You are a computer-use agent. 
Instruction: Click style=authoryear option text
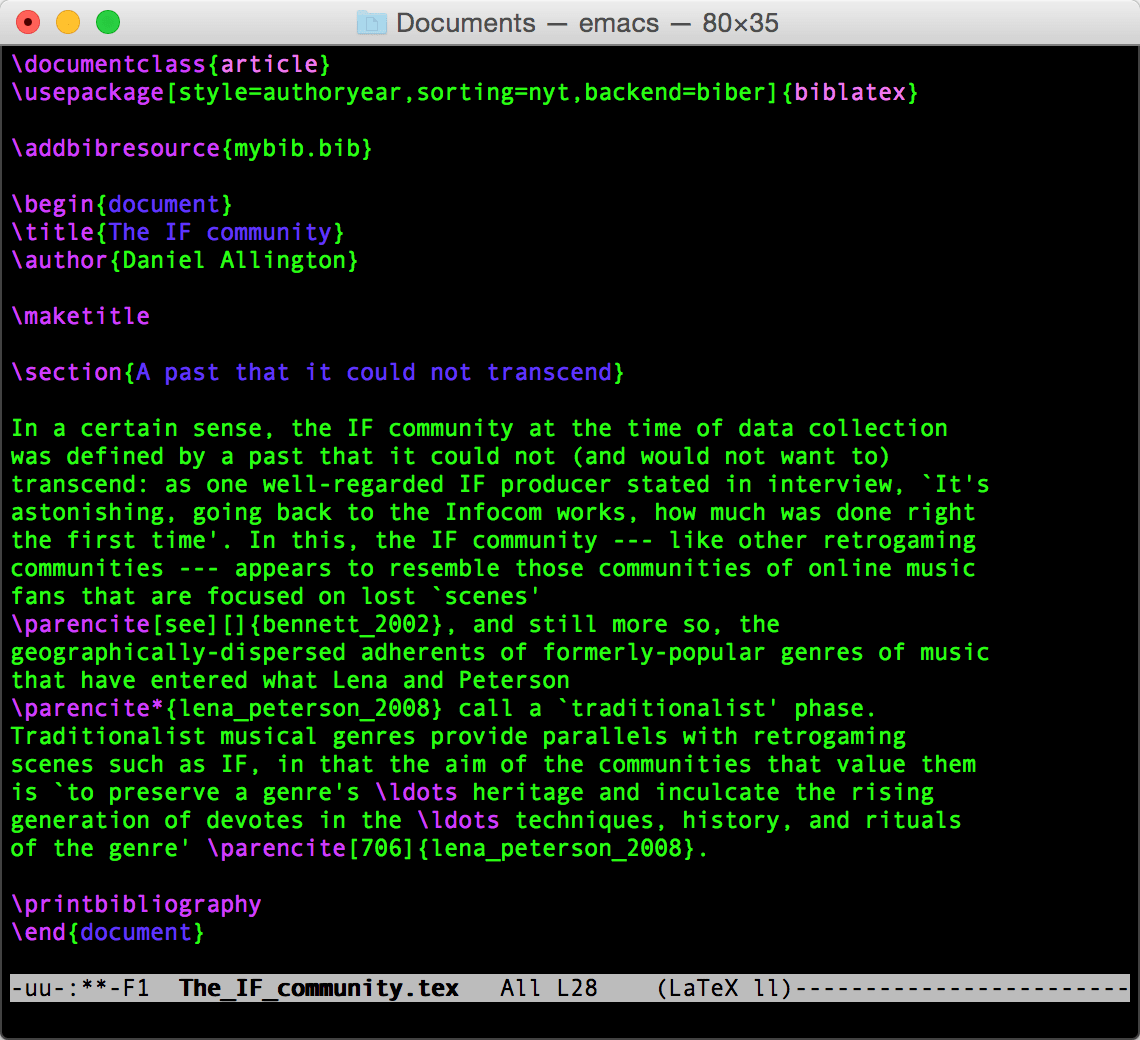pos(289,93)
